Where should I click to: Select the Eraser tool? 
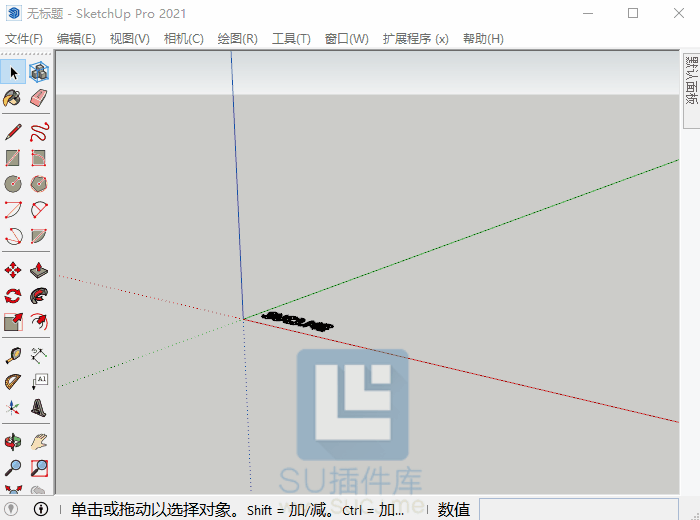(39, 98)
